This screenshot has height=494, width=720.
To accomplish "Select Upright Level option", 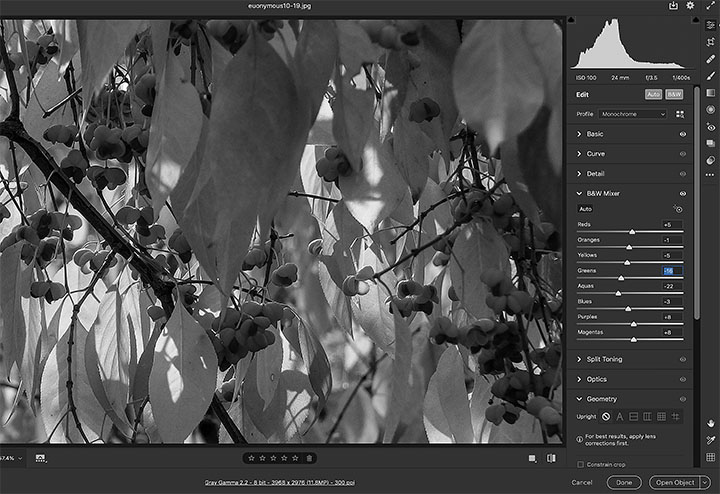I will [x=634, y=417].
